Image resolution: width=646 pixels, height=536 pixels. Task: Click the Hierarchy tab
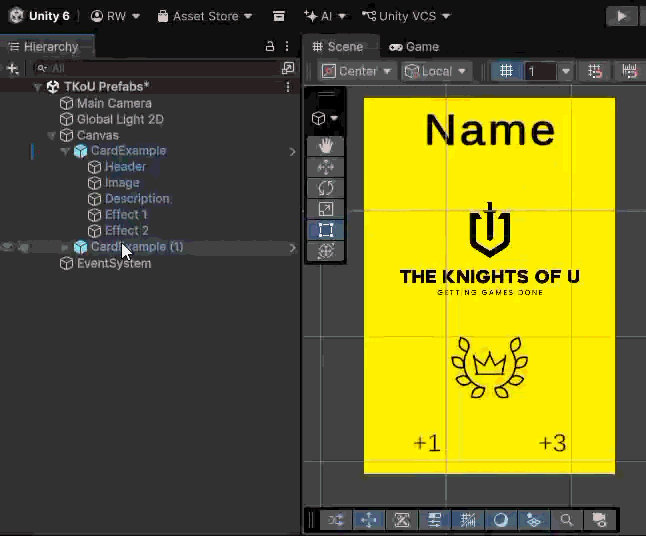[x=46, y=47]
